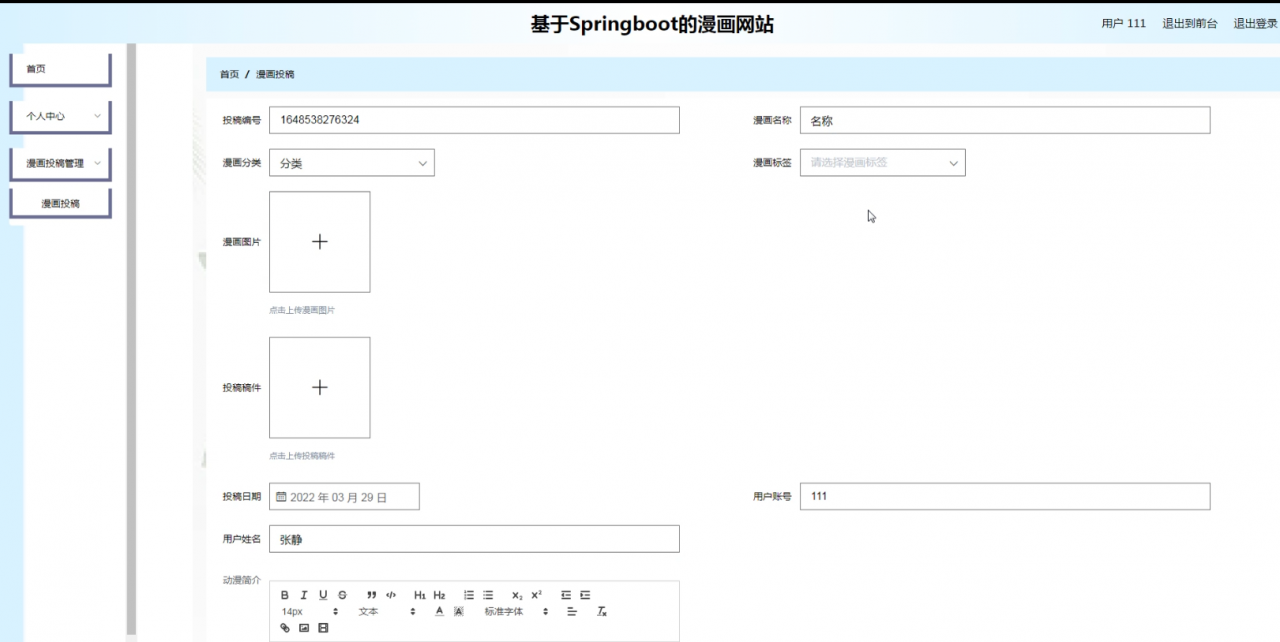Focus the 投稿编号 input field
The width and height of the screenshot is (1280, 642).
[474, 120]
